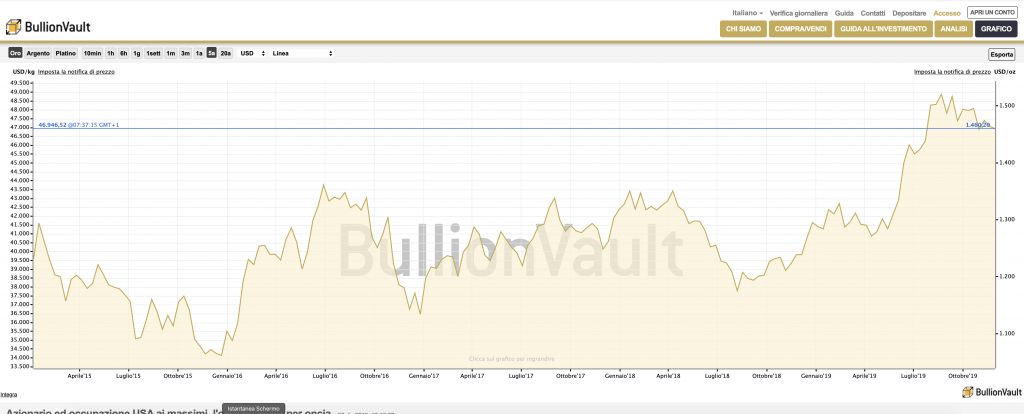This screenshot has width=1024, height=414.
Task: Open the Linea chart type dropdown
Action: tap(303, 53)
